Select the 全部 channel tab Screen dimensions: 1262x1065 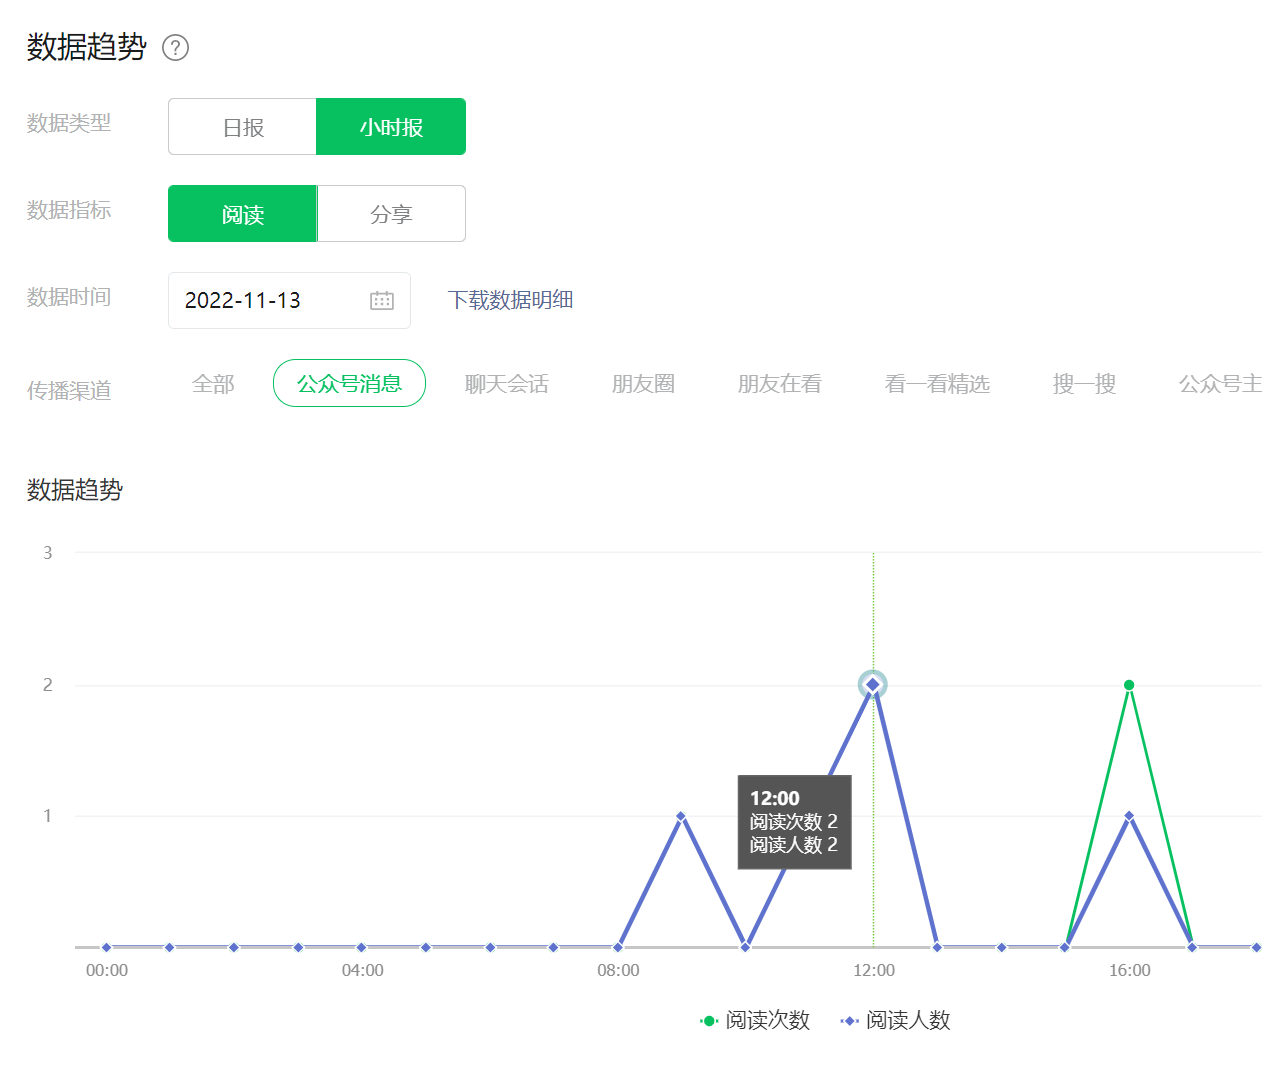point(213,384)
